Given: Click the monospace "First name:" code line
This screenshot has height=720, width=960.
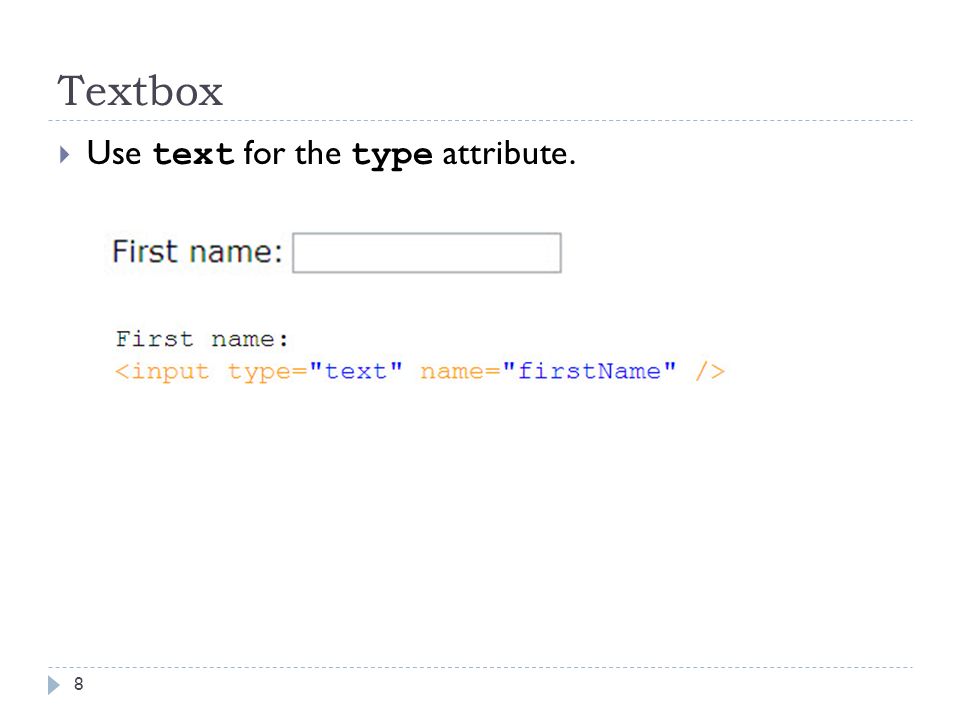Looking at the screenshot, I should 202,339.
